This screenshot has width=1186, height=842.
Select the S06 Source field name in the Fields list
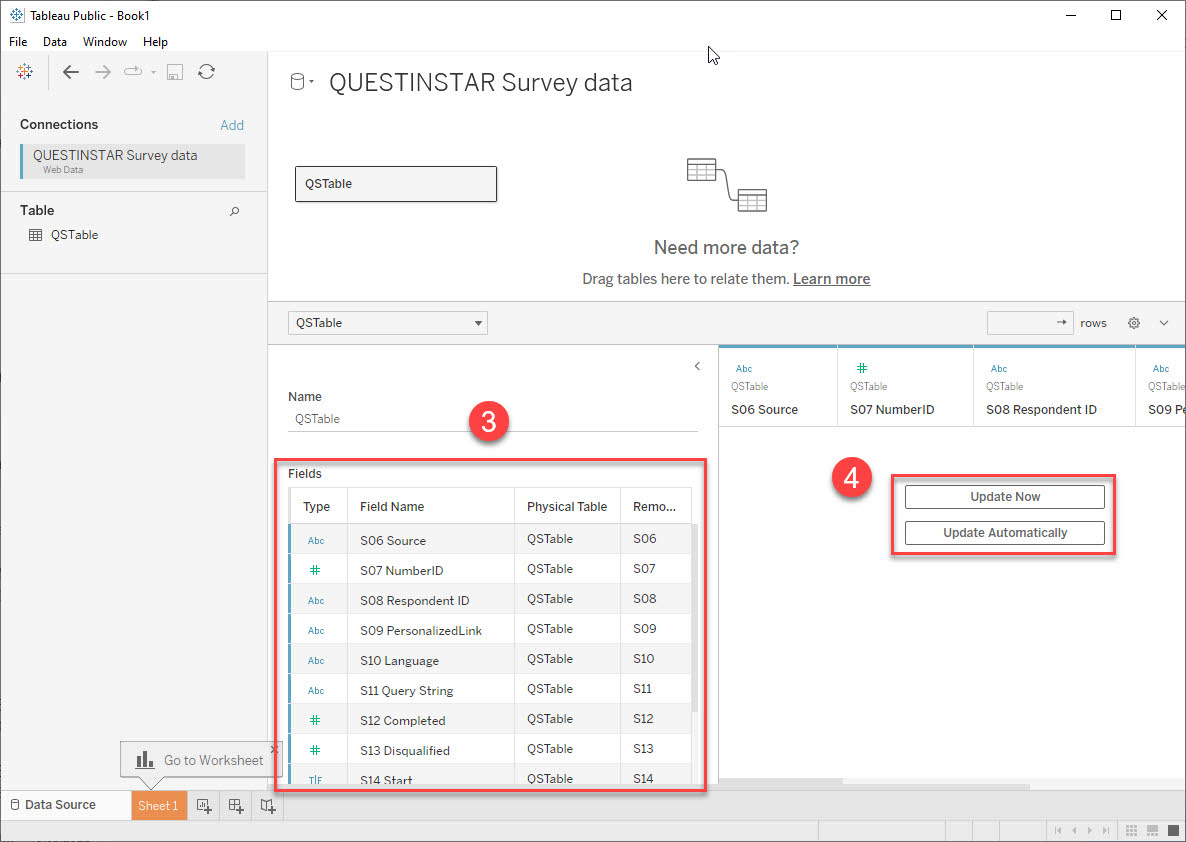click(393, 541)
